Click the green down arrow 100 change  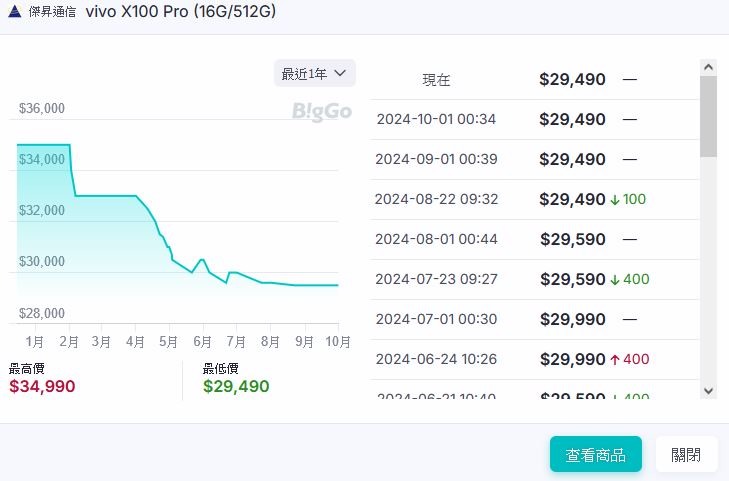(x=628, y=199)
